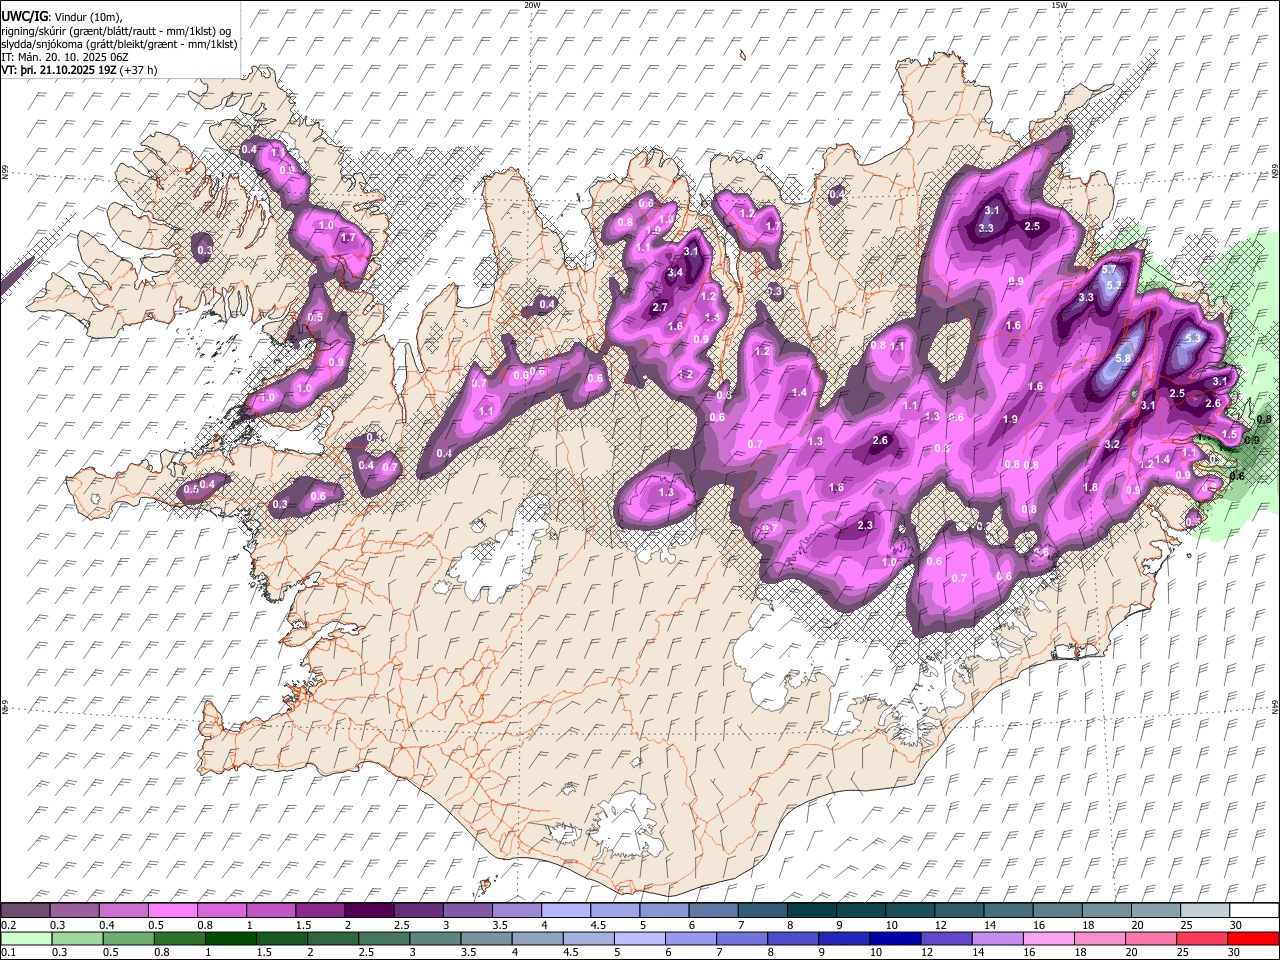Click the 20W longitude label along the top edge

(533, 5)
